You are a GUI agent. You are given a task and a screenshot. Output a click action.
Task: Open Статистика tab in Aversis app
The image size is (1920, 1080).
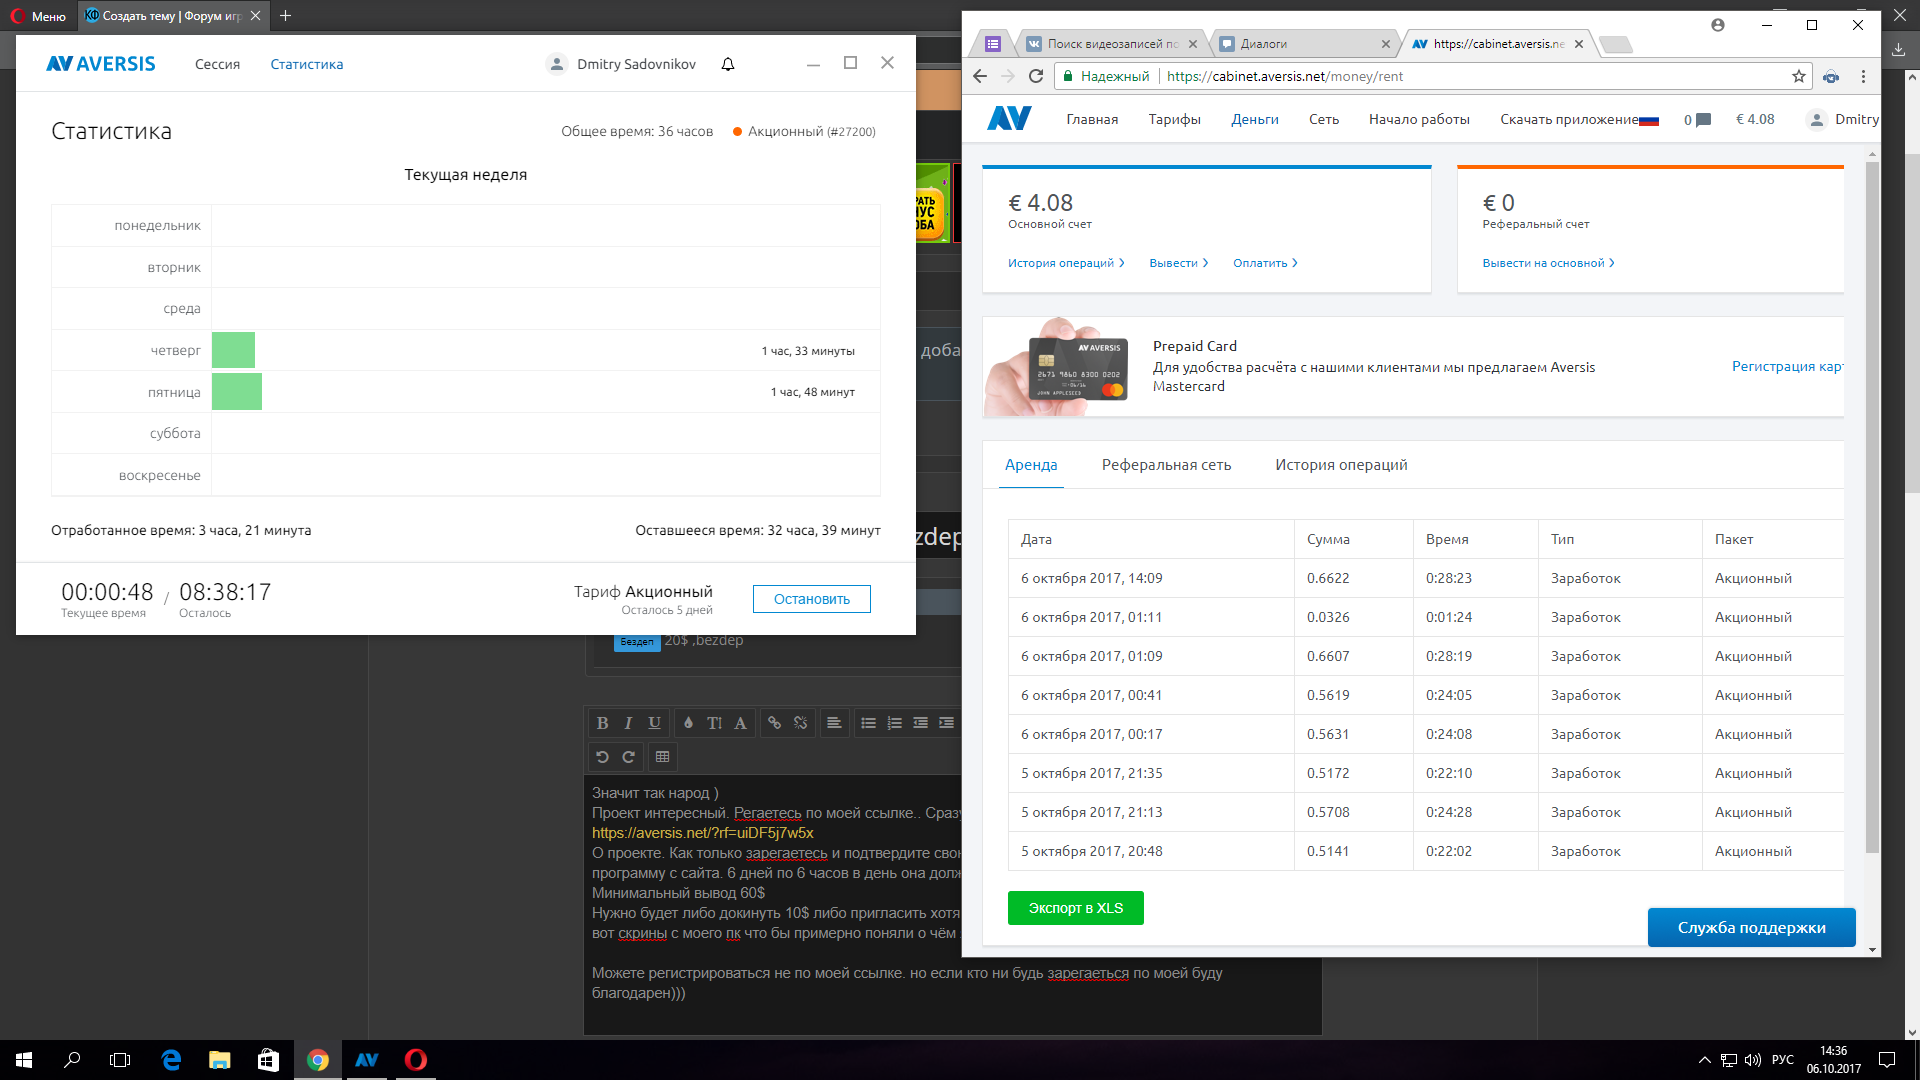[307, 64]
